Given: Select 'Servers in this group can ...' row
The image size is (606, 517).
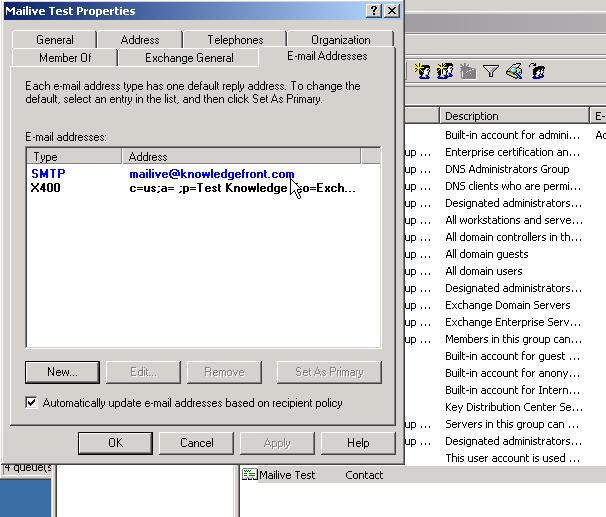Looking at the screenshot, I should tap(512, 424).
